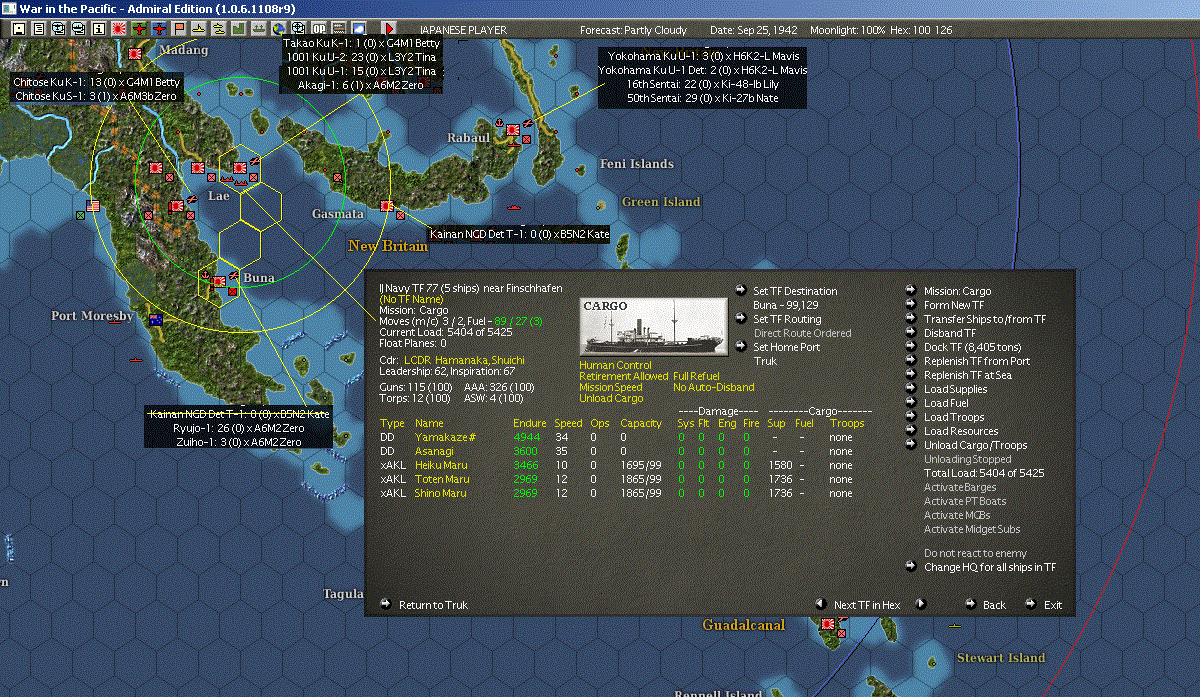Go to previous TF in hex arrow
1200x697 pixels.
click(820, 604)
